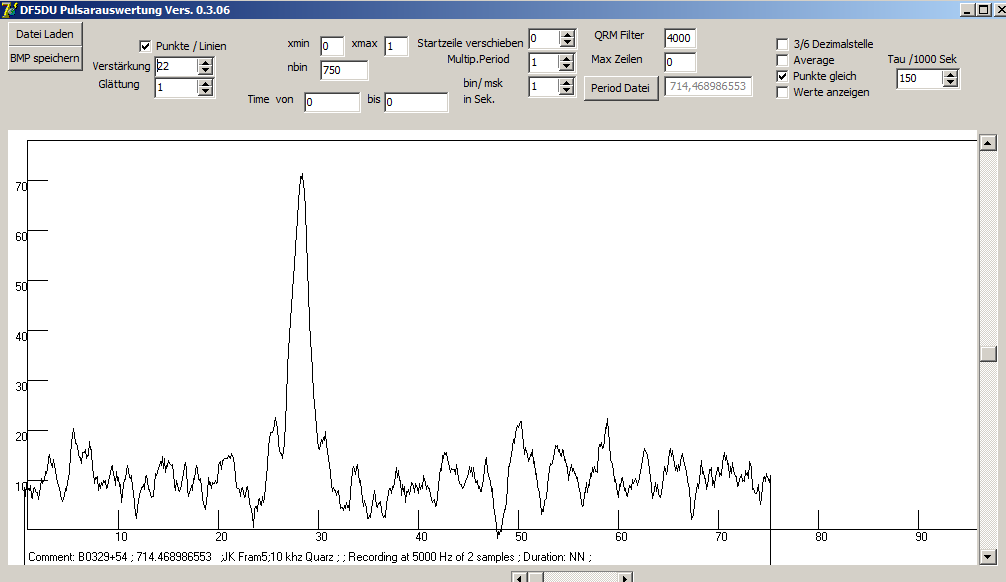Enable the Average checkbox
1006x582 pixels.
point(782,60)
